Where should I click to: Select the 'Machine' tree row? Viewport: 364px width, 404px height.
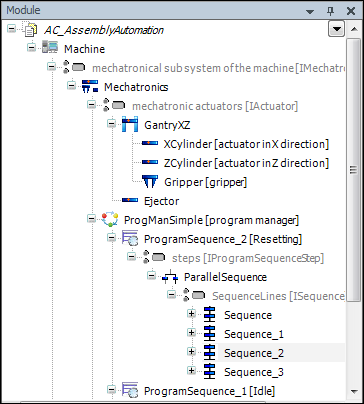pyautogui.click(x=84, y=49)
